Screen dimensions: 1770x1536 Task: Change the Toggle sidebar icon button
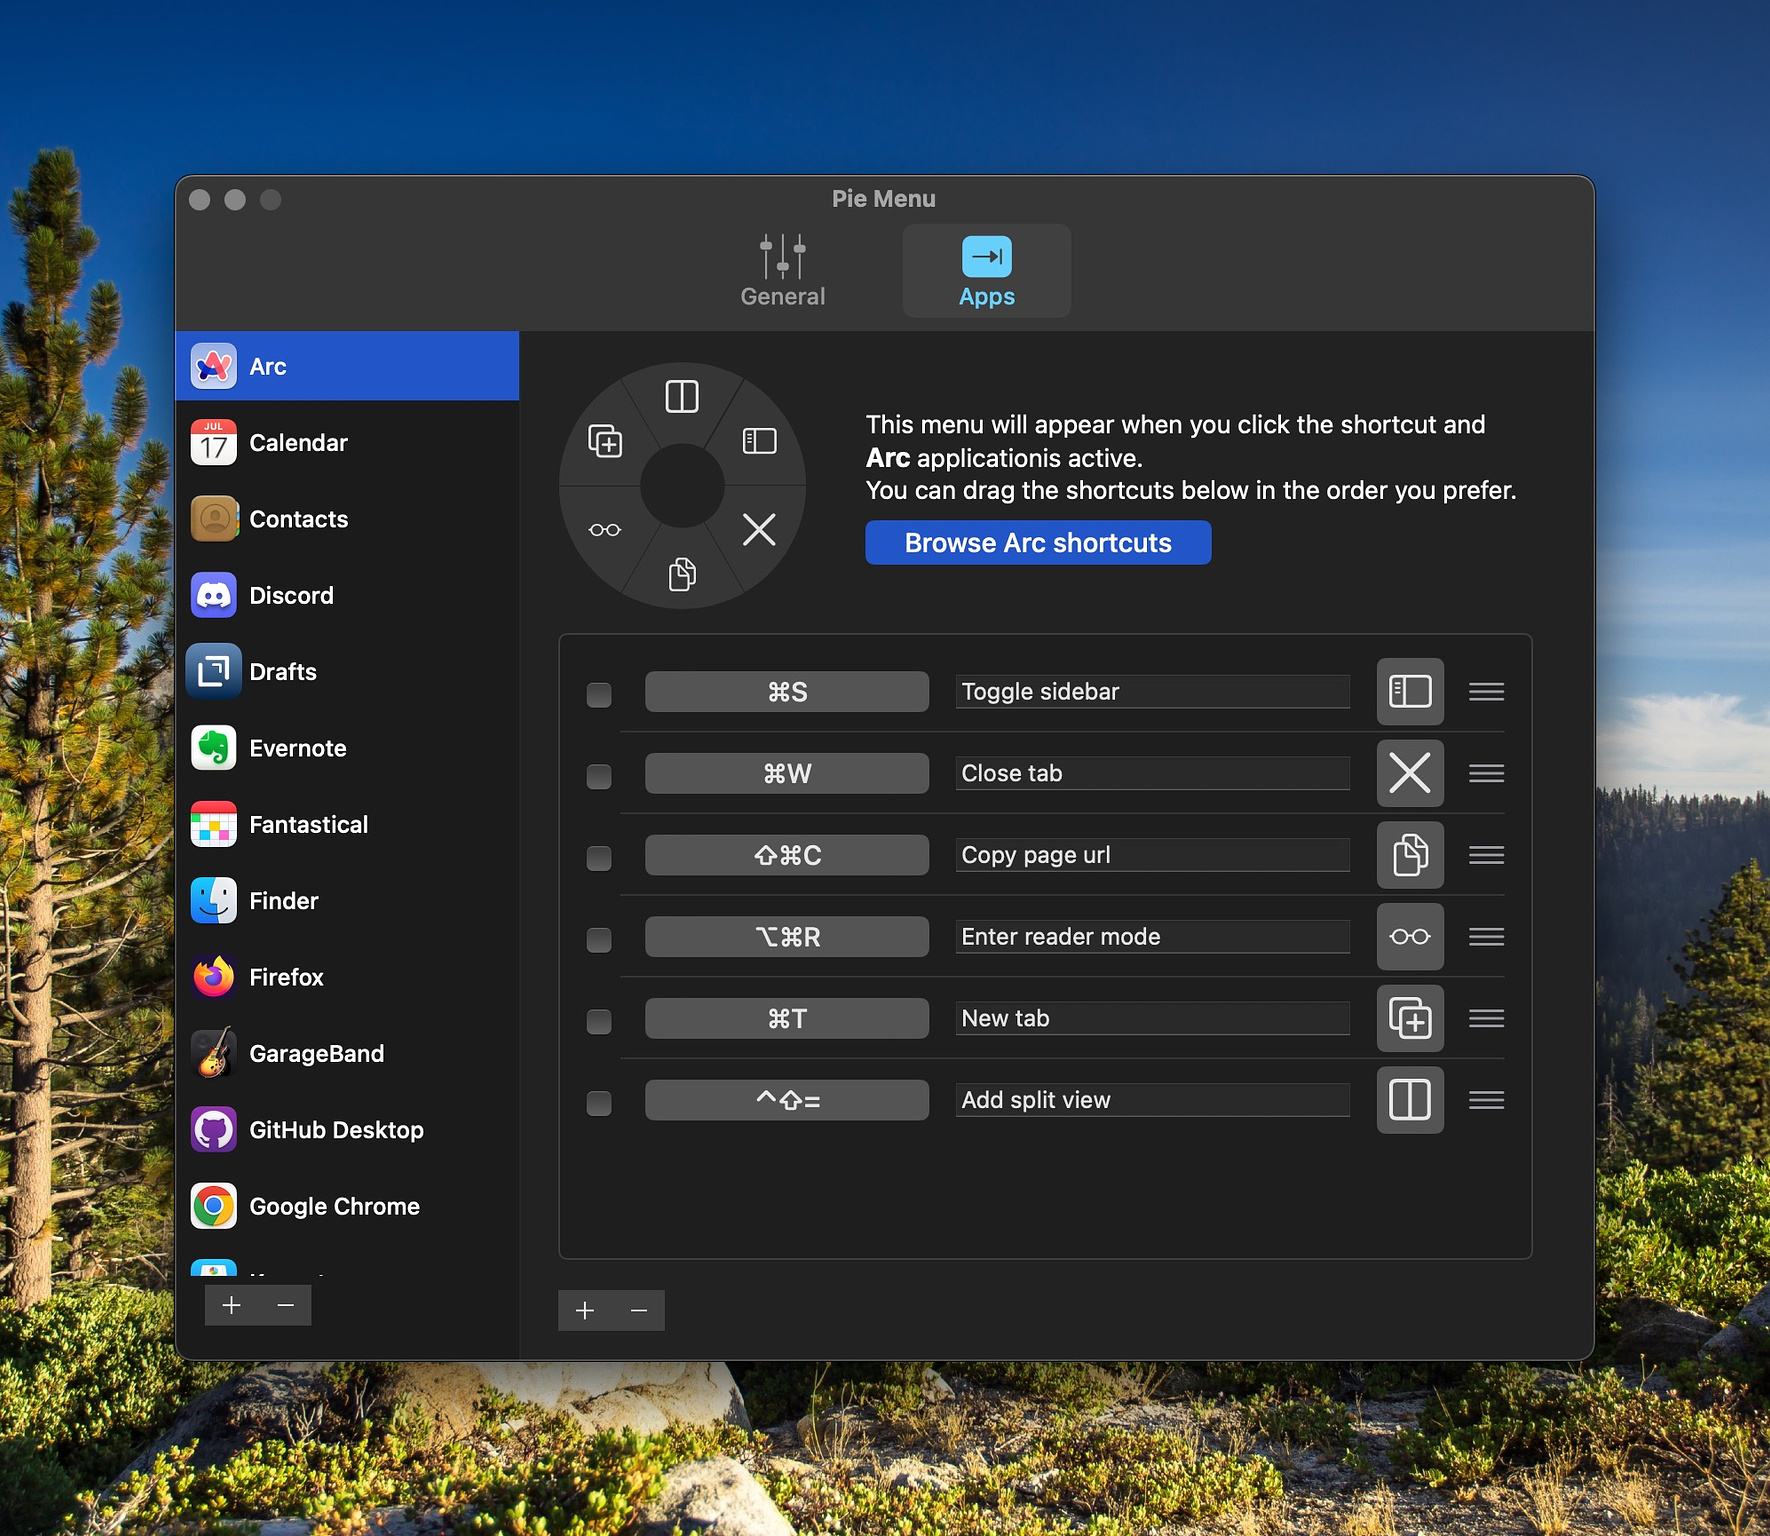tap(1410, 692)
